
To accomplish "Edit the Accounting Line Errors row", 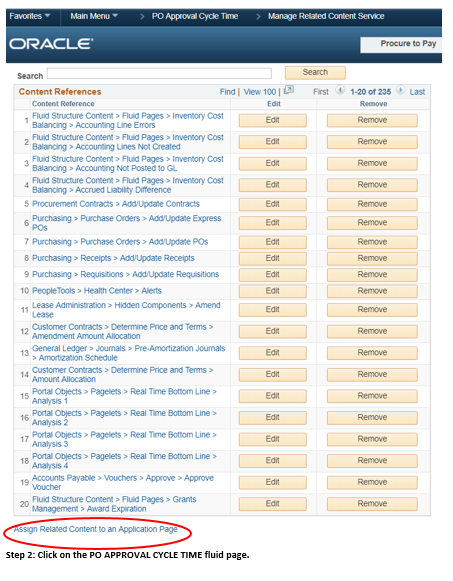I will (273, 120).
